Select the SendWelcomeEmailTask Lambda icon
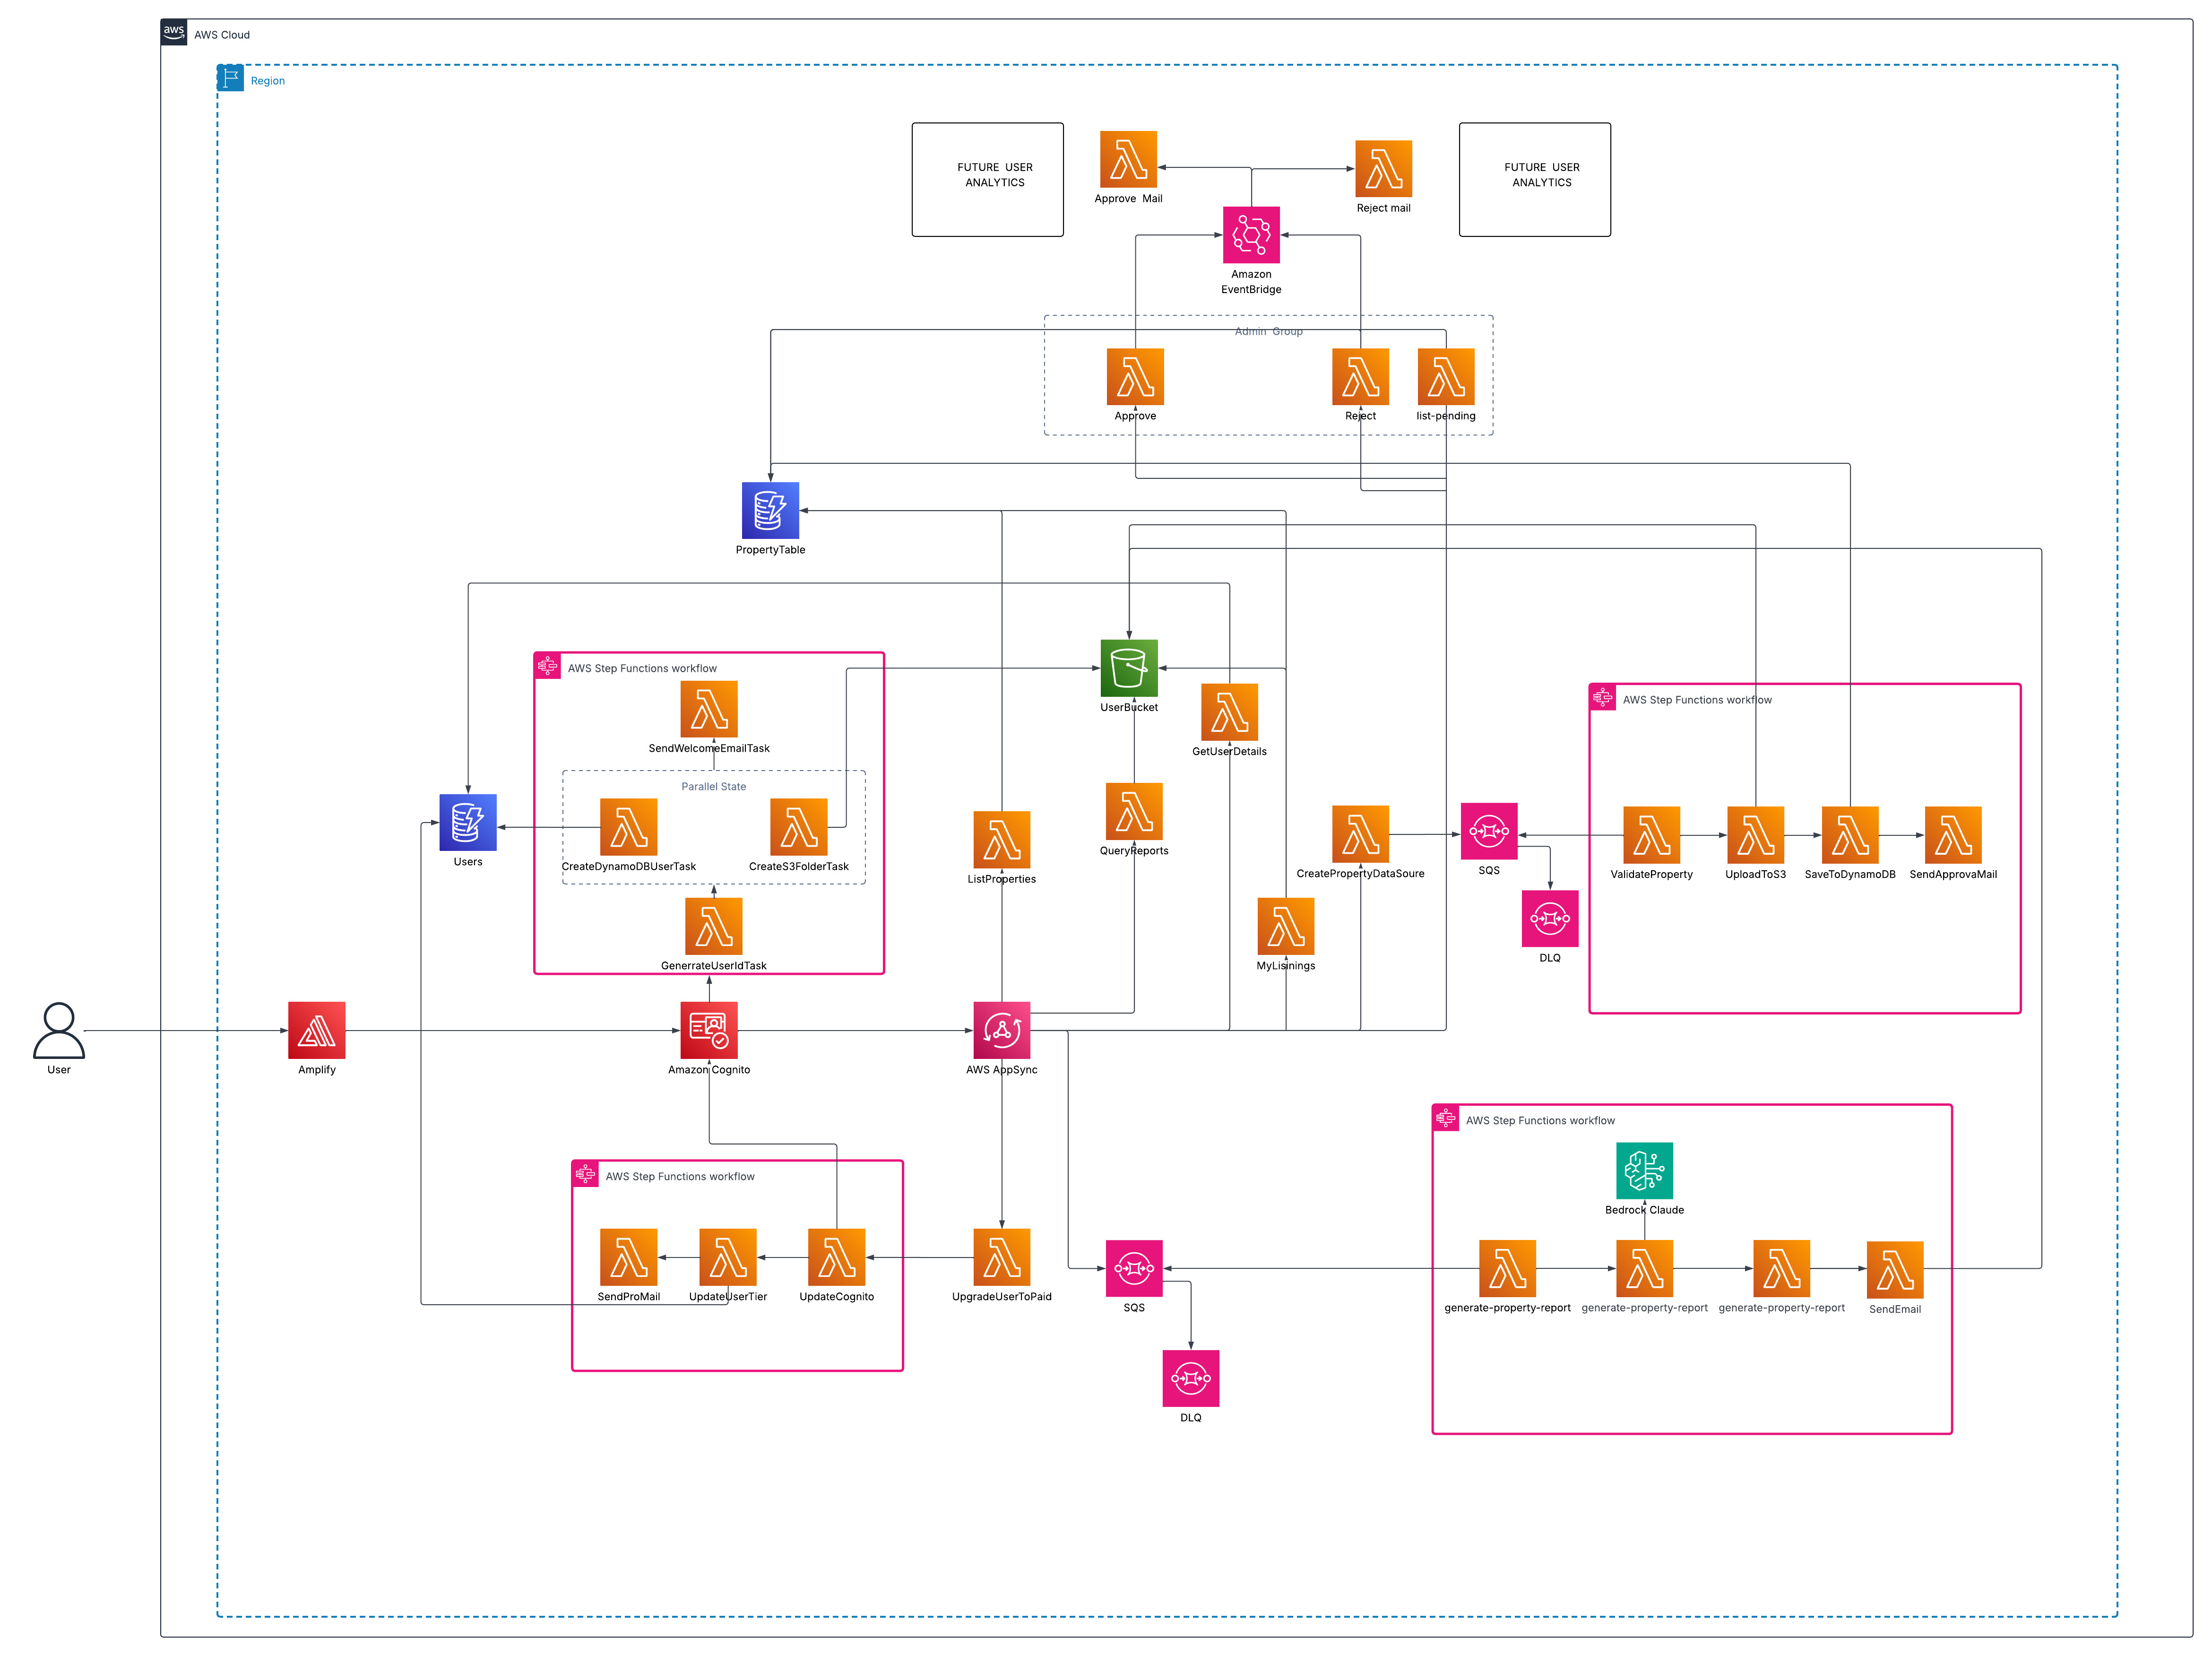 pyautogui.click(x=709, y=709)
